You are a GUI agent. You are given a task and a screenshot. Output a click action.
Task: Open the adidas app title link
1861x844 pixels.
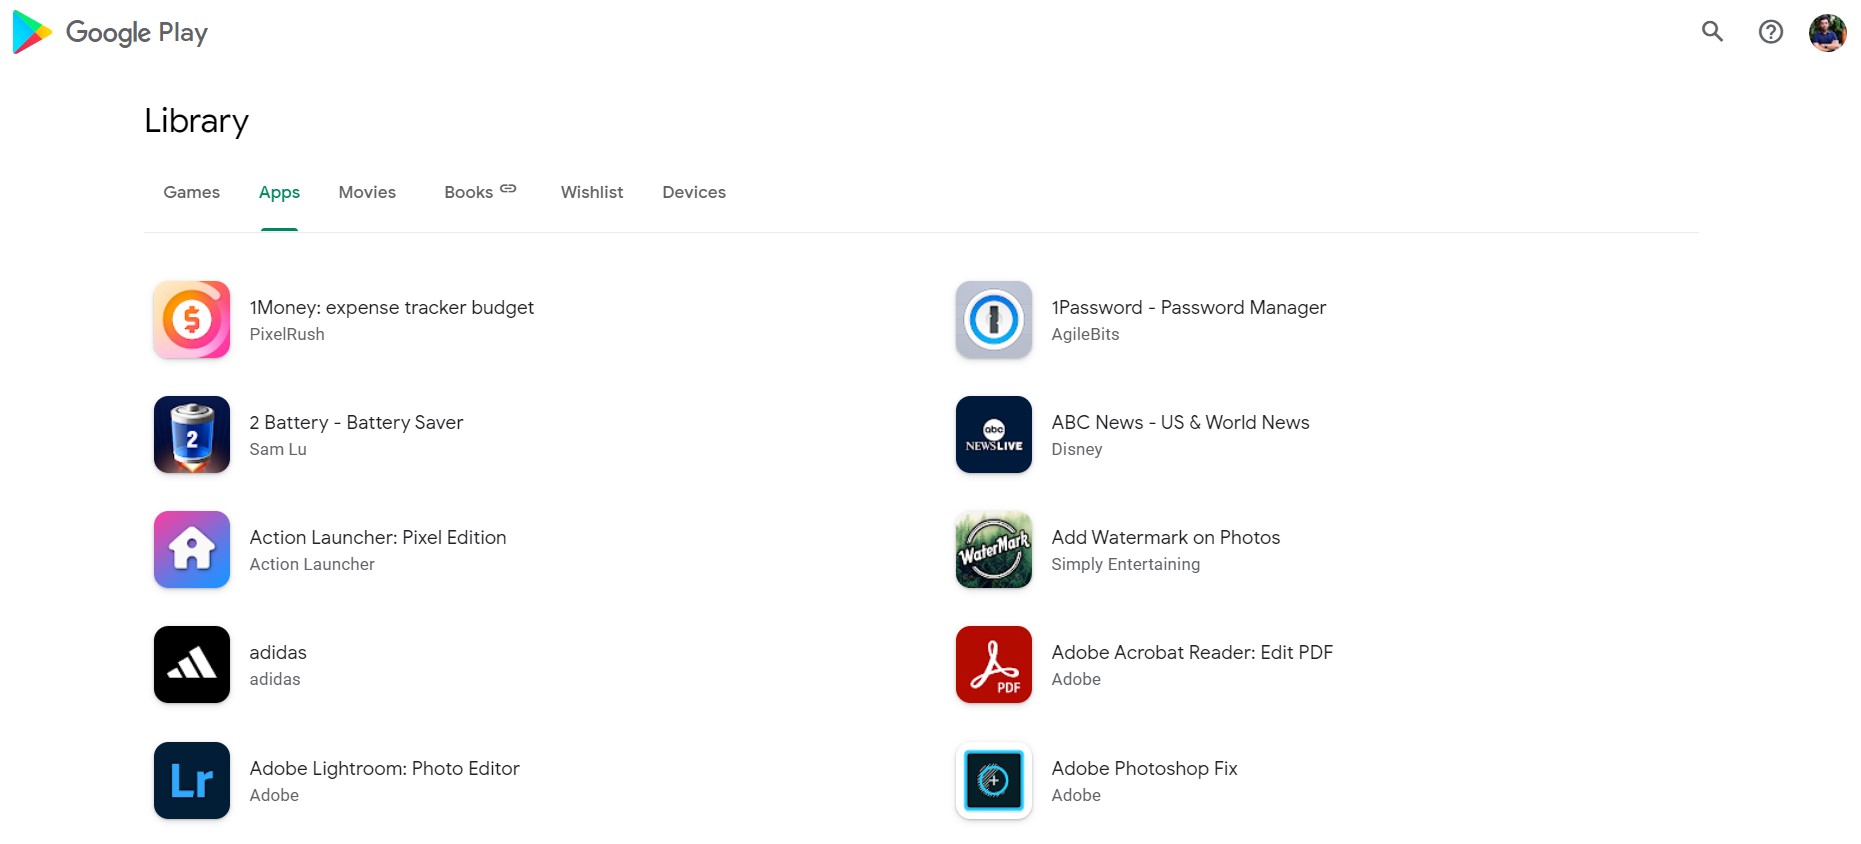[x=278, y=653]
